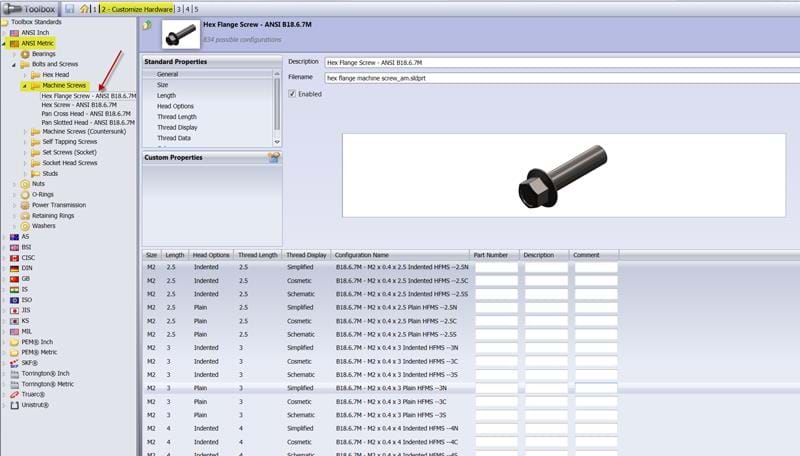This screenshot has height=456, width=800.
Task: Click the Truarc standard icon
Action: (14, 394)
